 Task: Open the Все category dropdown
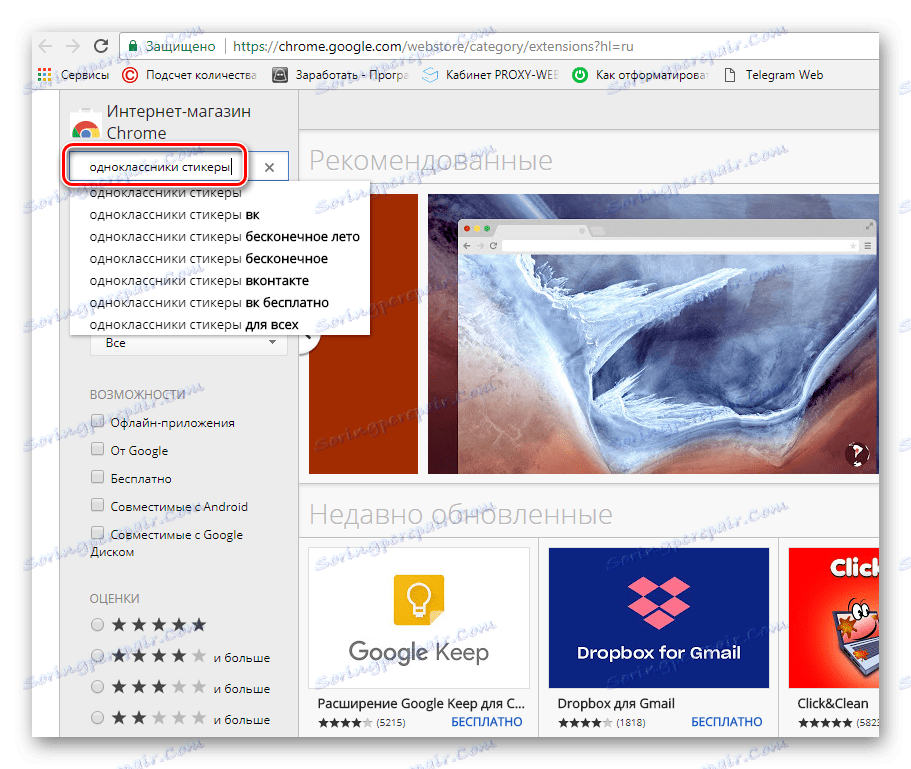pos(189,343)
